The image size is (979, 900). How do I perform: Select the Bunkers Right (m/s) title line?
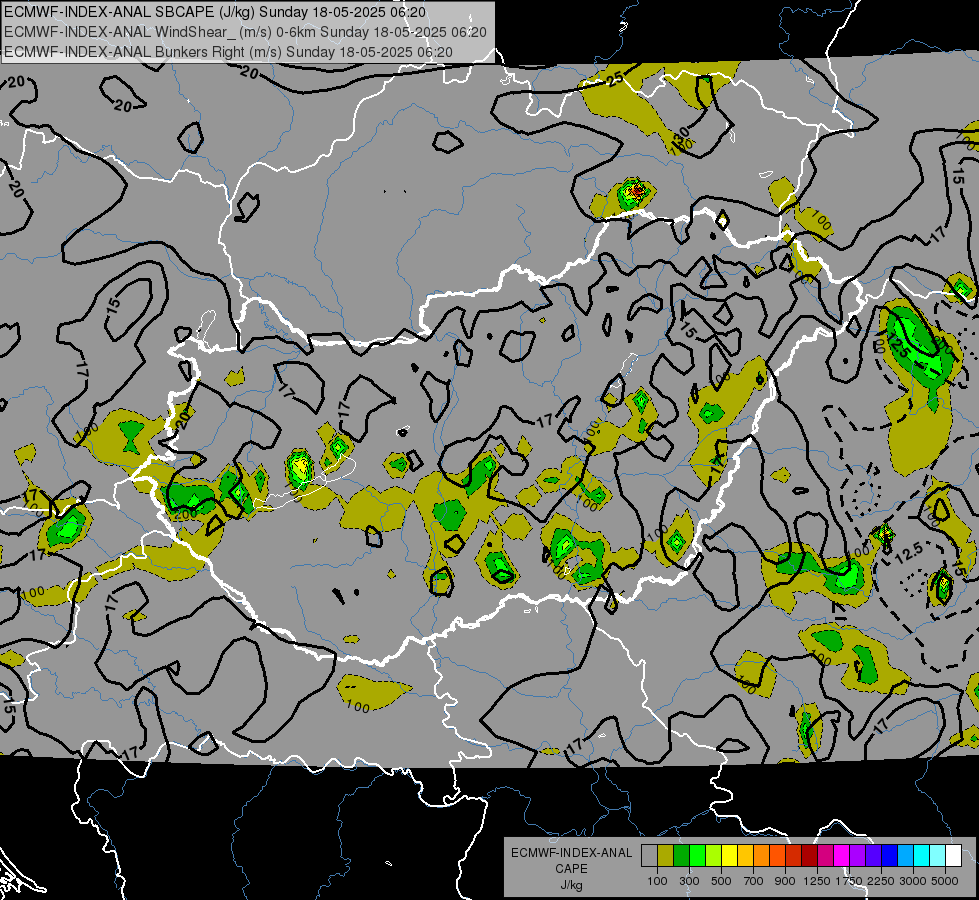click(228, 52)
